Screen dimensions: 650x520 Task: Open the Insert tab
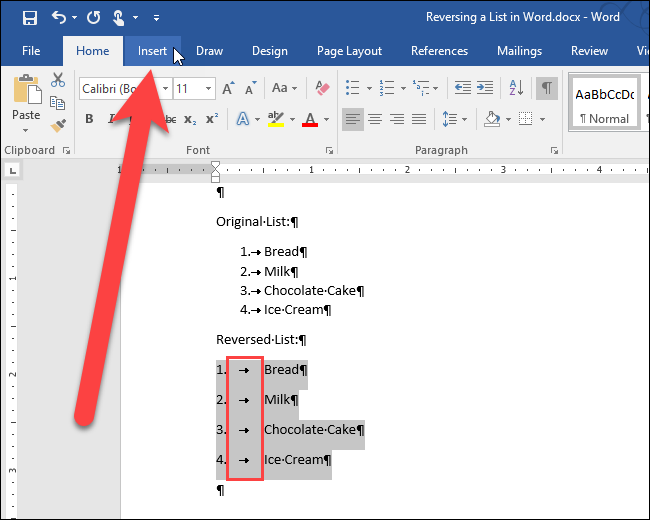click(x=152, y=51)
